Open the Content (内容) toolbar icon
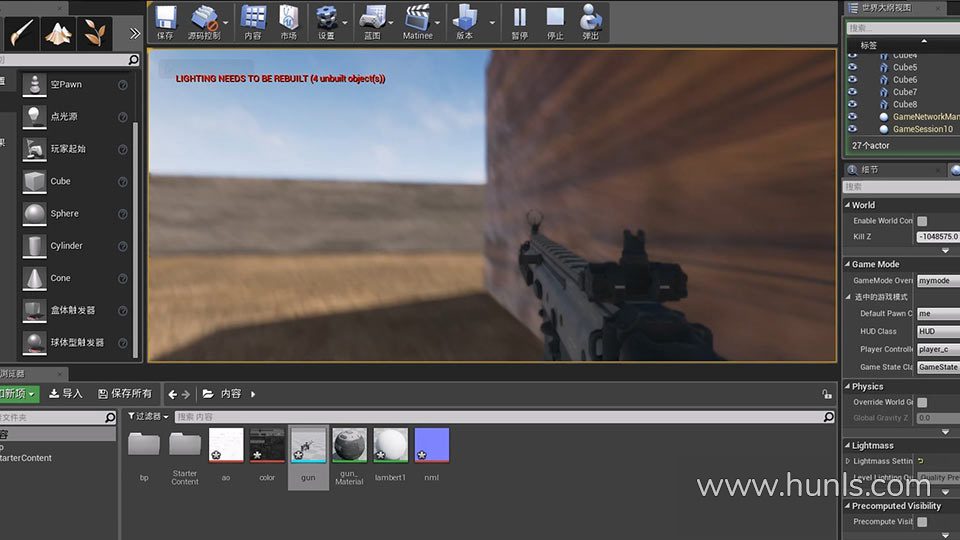Viewport: 960px width, 540px height. coord(253,22)
